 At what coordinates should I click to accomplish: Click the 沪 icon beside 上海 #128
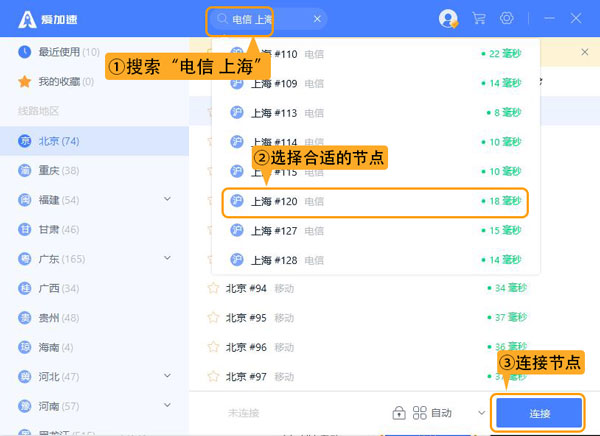point(236,260)
